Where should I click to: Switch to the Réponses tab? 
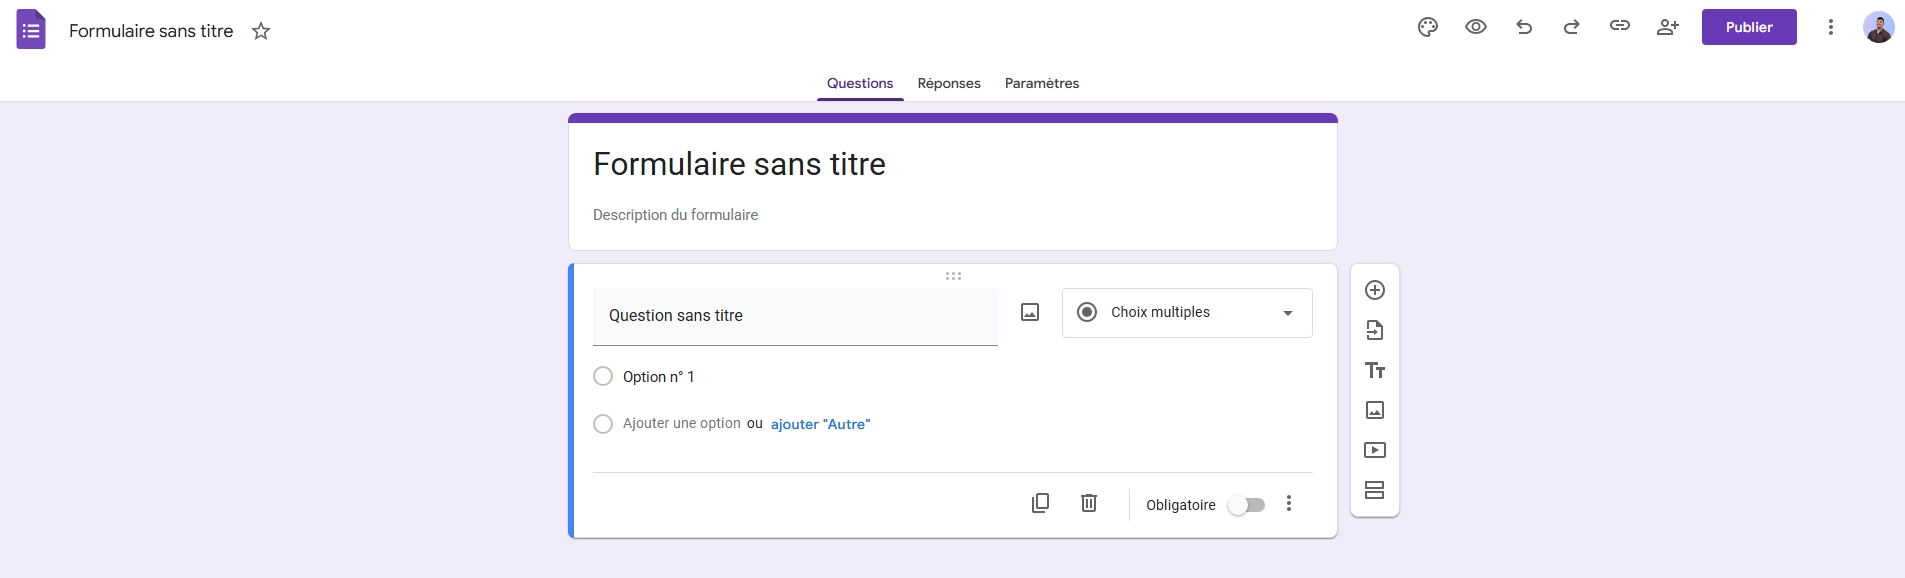(948, 83)
